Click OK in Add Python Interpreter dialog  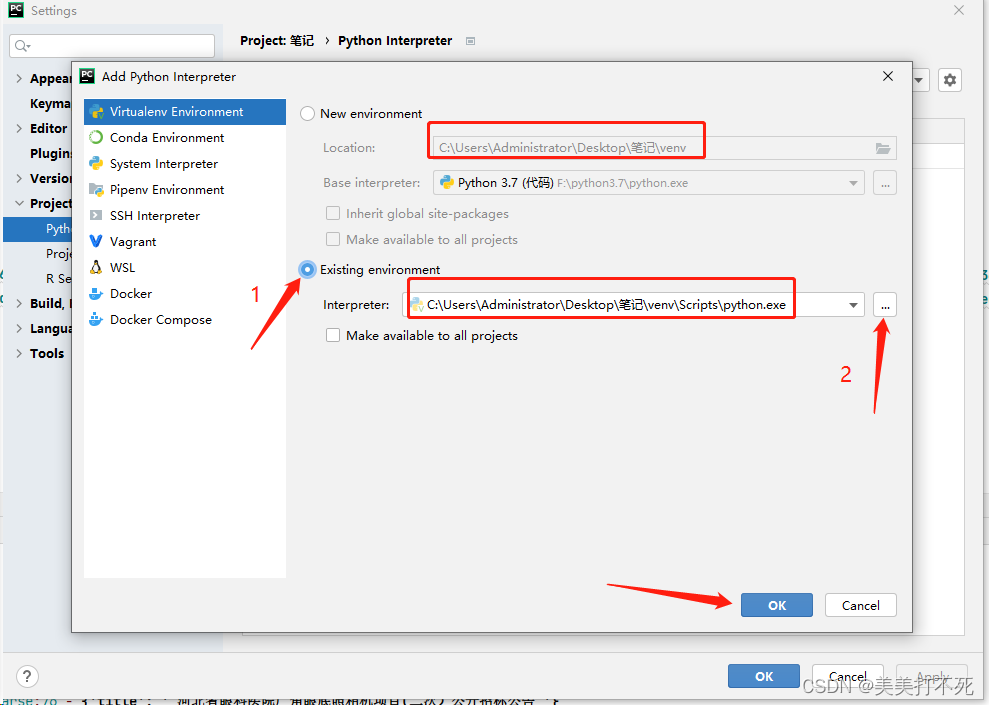pos(776,605)
